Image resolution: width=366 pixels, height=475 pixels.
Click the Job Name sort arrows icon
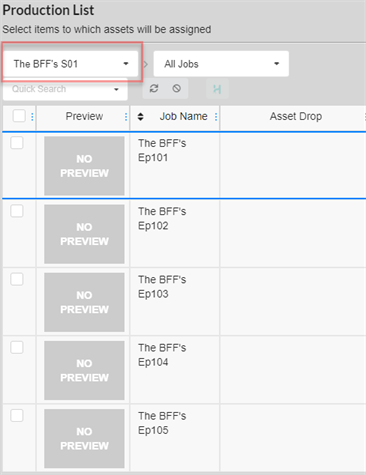click(x=141, y=116)
